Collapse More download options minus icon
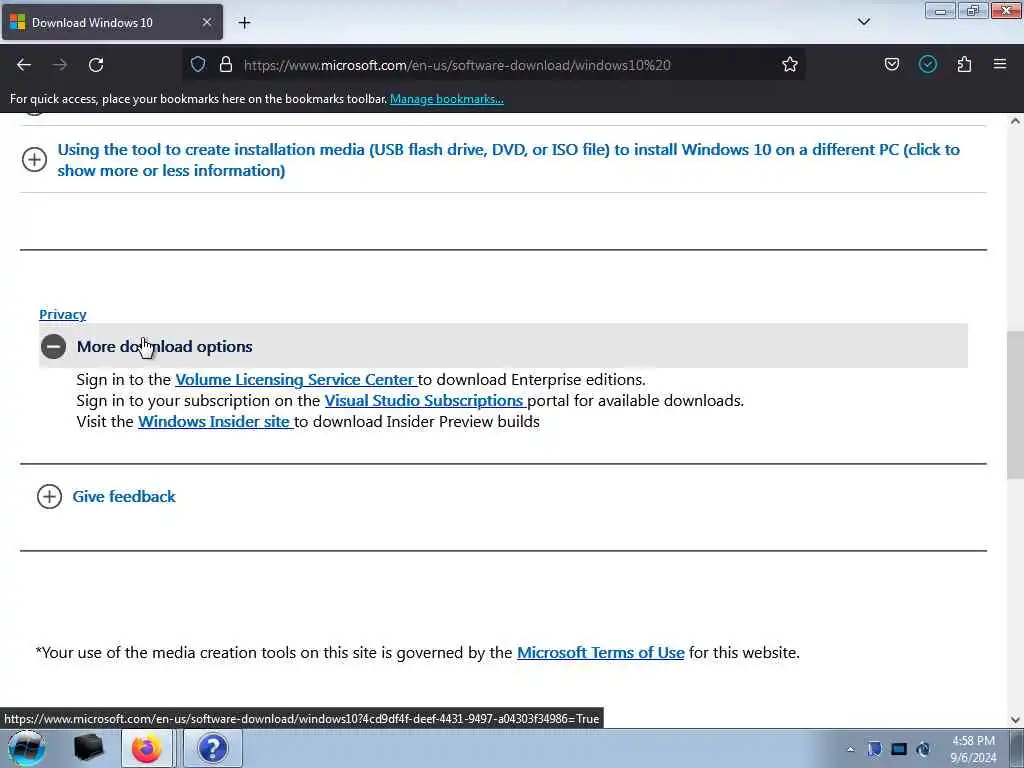The image size is (1024, 768). (54, 346)
